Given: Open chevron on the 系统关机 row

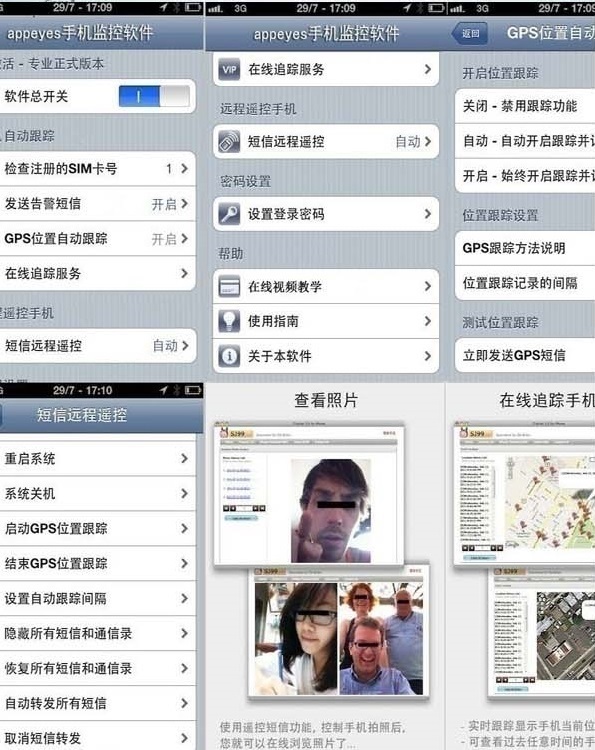Looking at the screenshot, I should (x=185, y=493).
